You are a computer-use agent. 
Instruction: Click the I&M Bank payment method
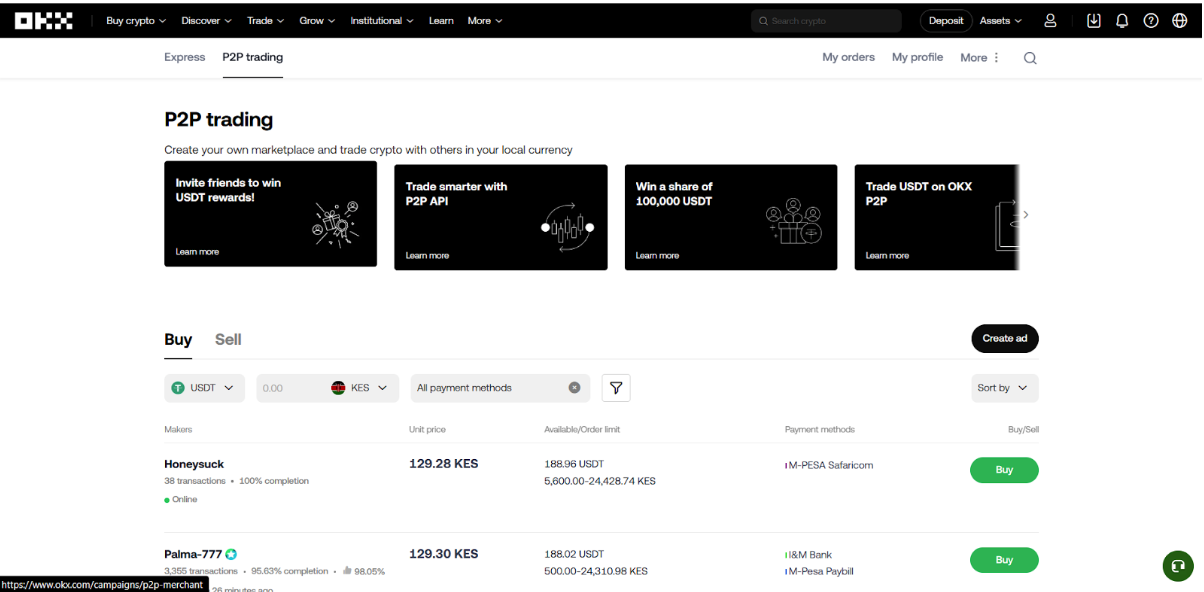809,555
